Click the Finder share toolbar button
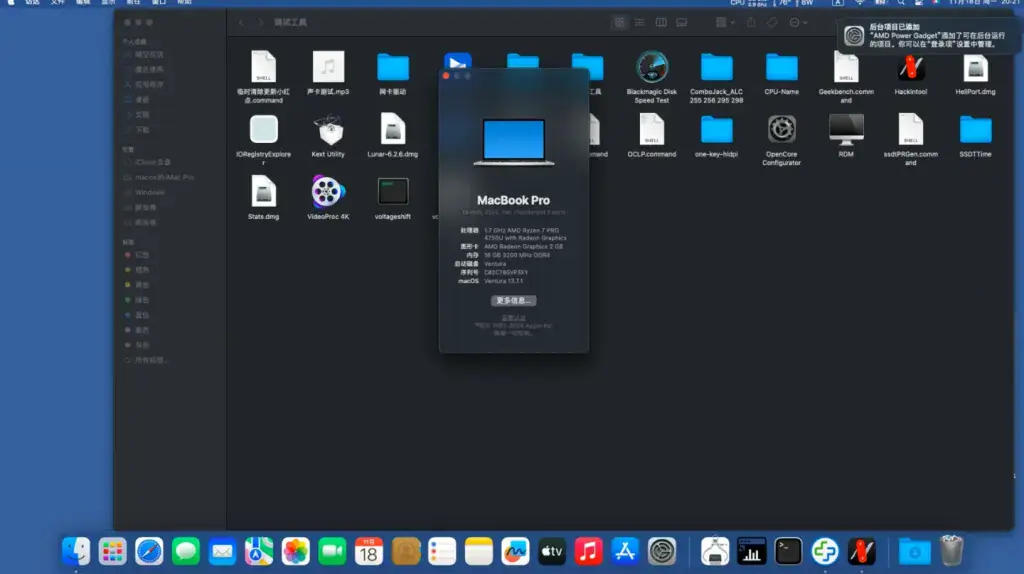Viewport: 1024px width, 574px height. tap(751, 22)
